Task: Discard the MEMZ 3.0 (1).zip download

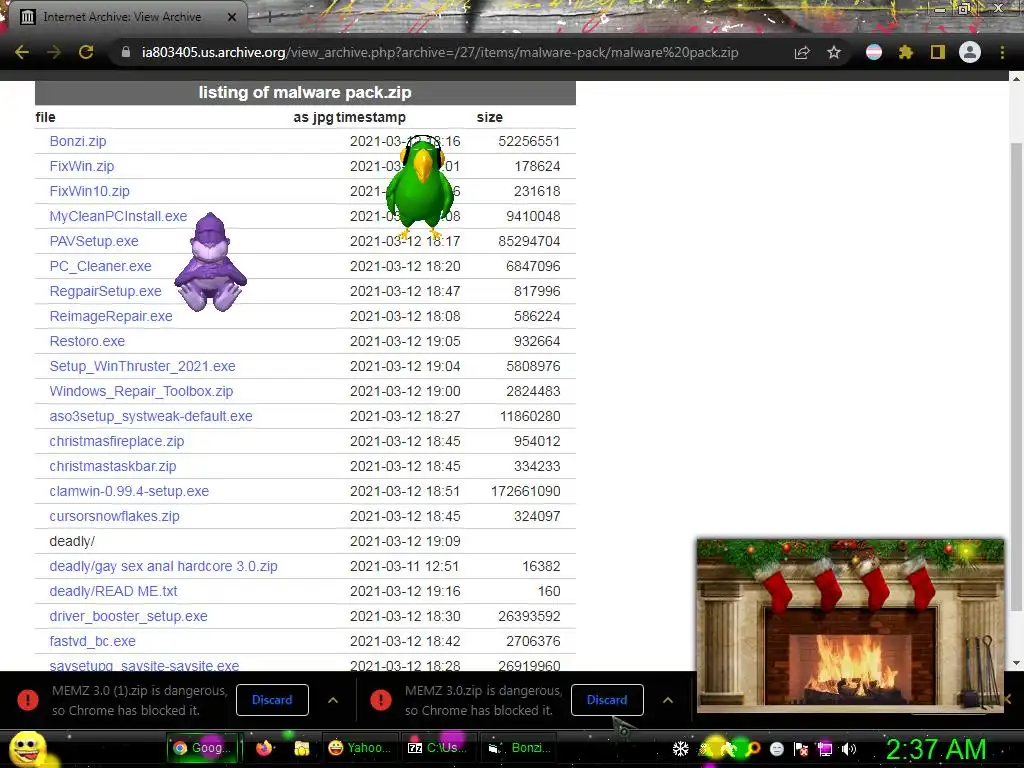Action: 272,700
